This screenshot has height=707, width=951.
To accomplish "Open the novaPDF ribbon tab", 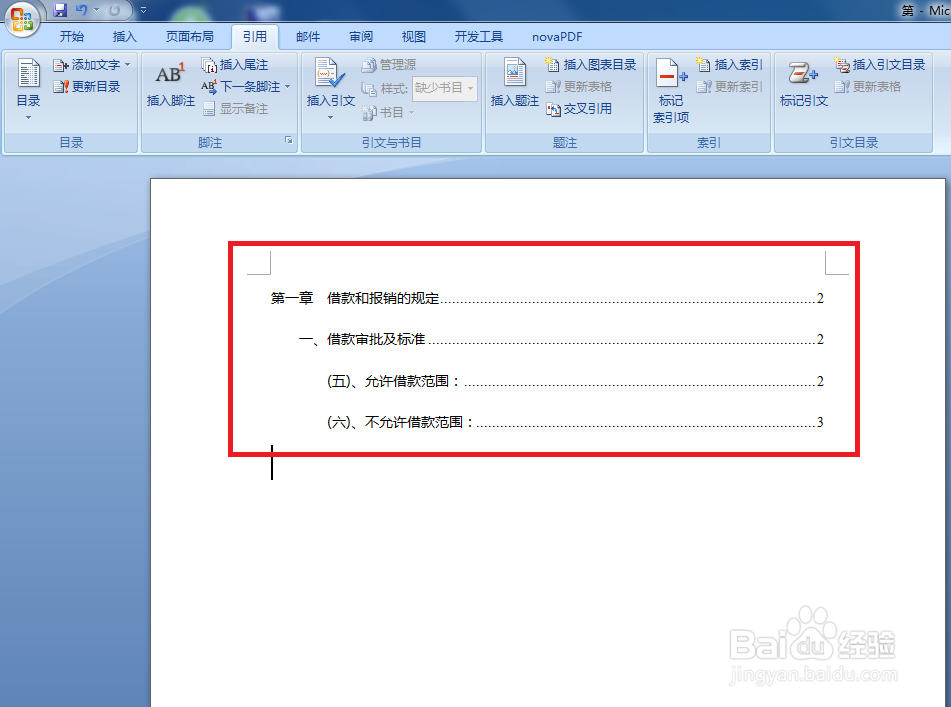I will 558,36.
